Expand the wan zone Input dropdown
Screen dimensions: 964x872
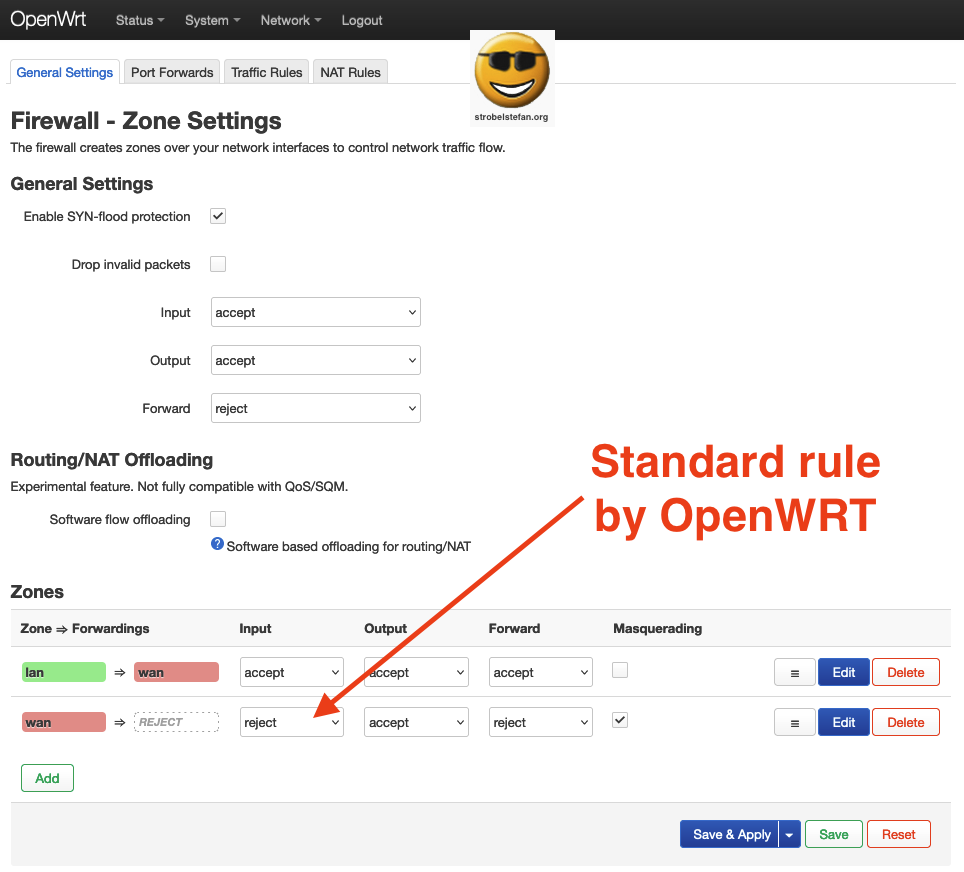(292, 723)
